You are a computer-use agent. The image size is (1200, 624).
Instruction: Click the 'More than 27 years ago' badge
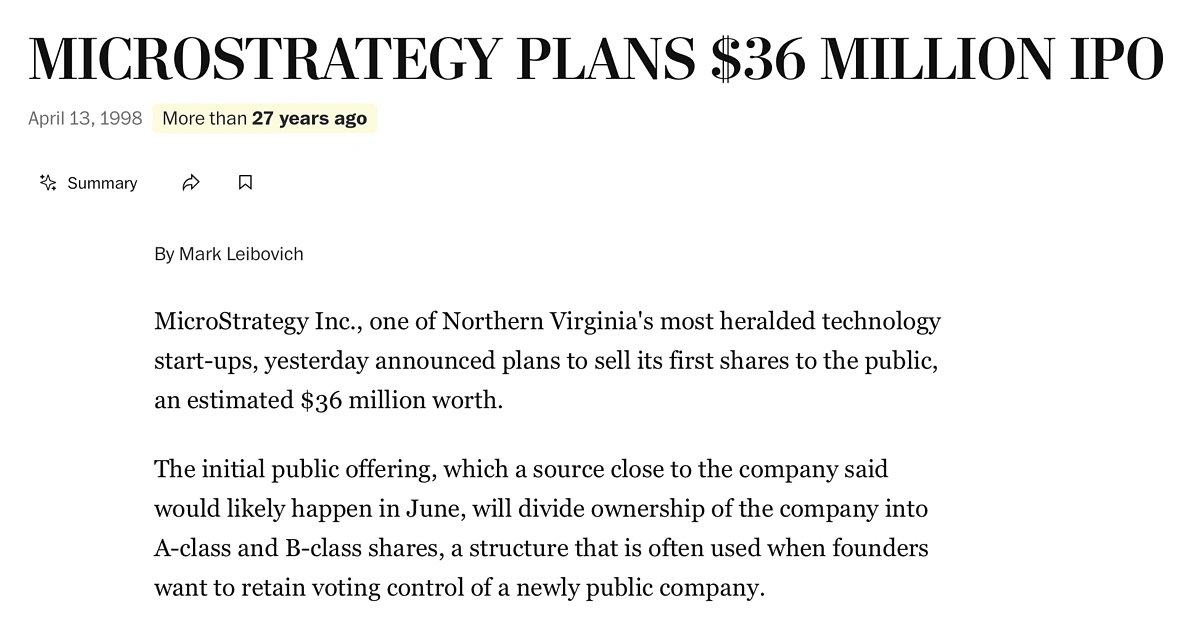coord(265,118)
